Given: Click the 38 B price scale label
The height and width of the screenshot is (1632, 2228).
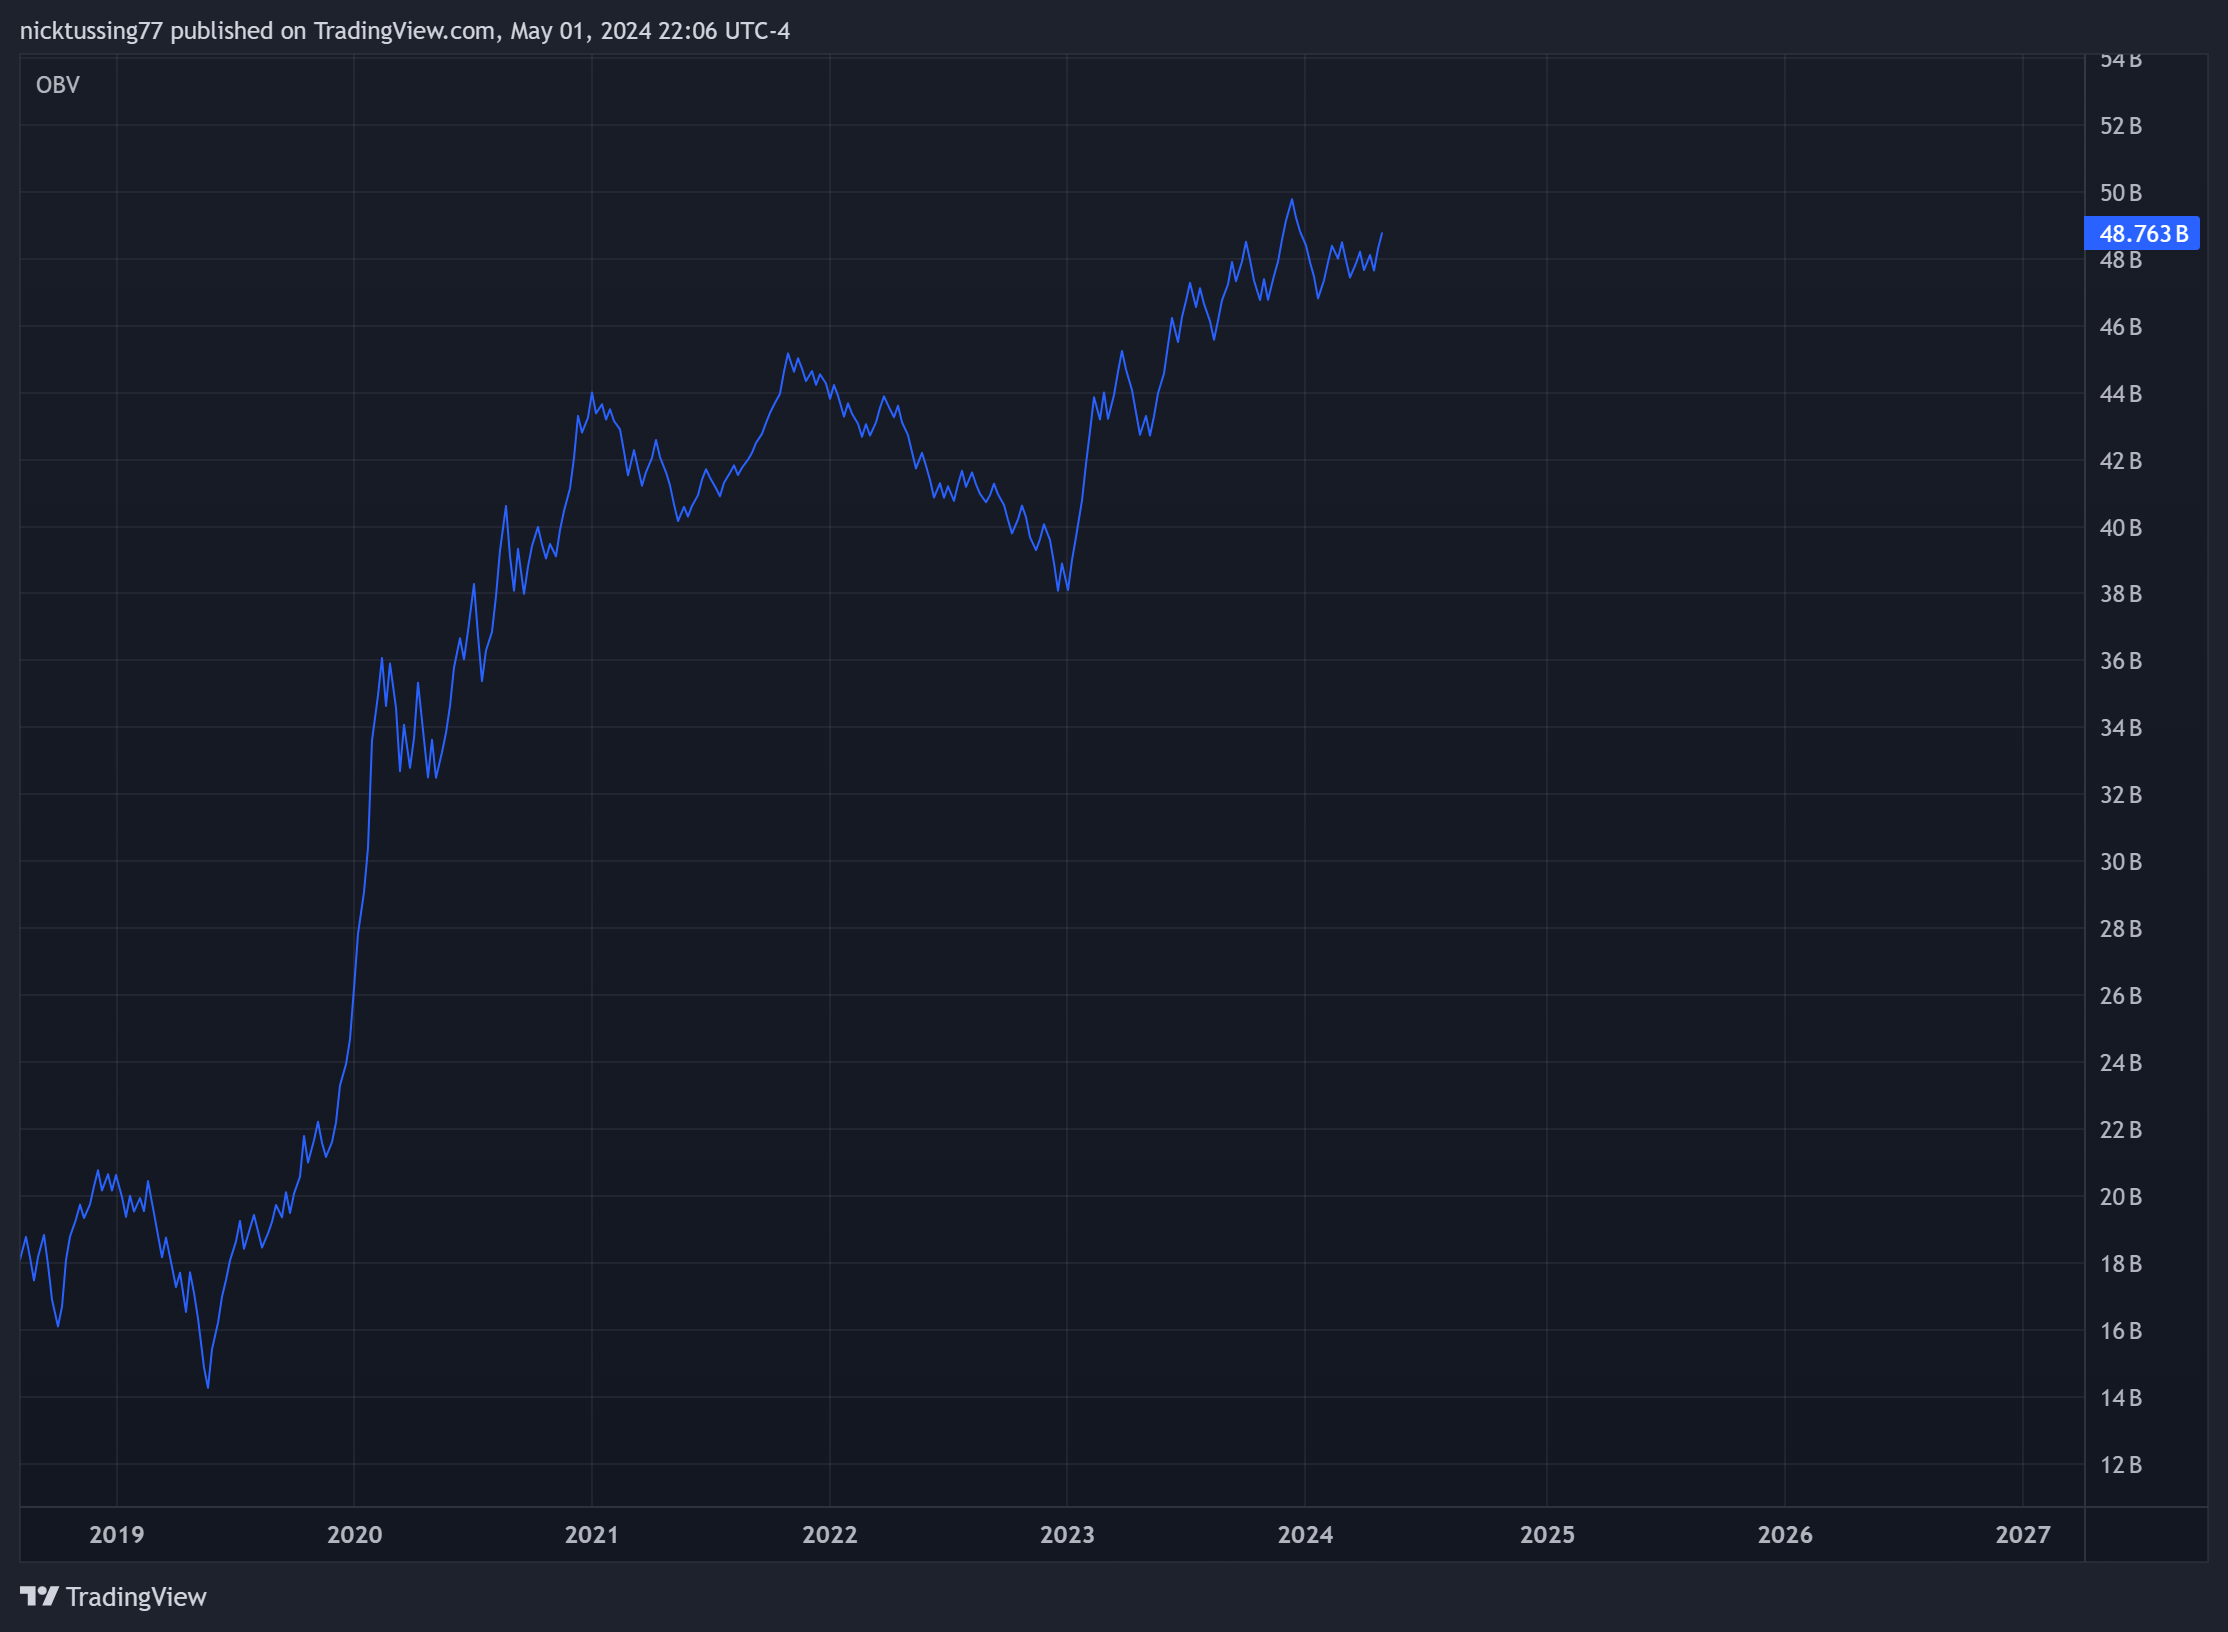Looking at the screenshot, I should click(2121, 594).
